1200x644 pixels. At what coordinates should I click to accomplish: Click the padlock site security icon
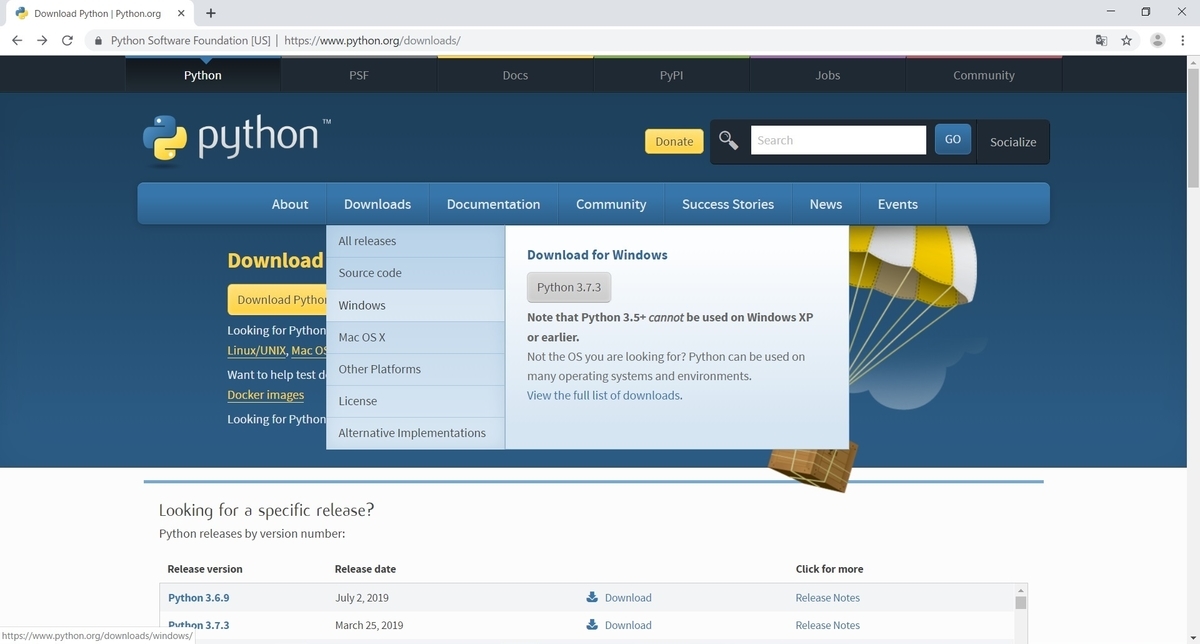pyautogui.click(x=98, y=41)
